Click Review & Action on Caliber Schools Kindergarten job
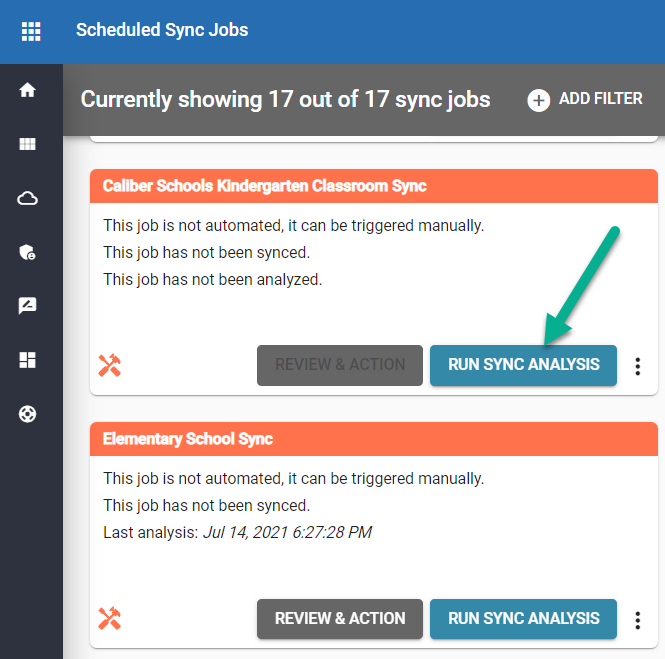This screenshot has width=665, height=659. point(340,365)
